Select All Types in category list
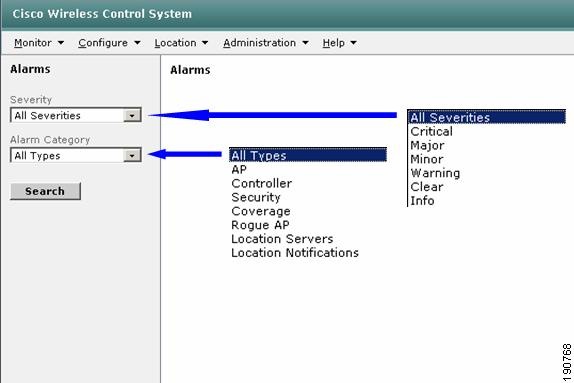Image resolution: width=574 pixels, height=383 pixels. pyautogui.click(x=308, y=155)
